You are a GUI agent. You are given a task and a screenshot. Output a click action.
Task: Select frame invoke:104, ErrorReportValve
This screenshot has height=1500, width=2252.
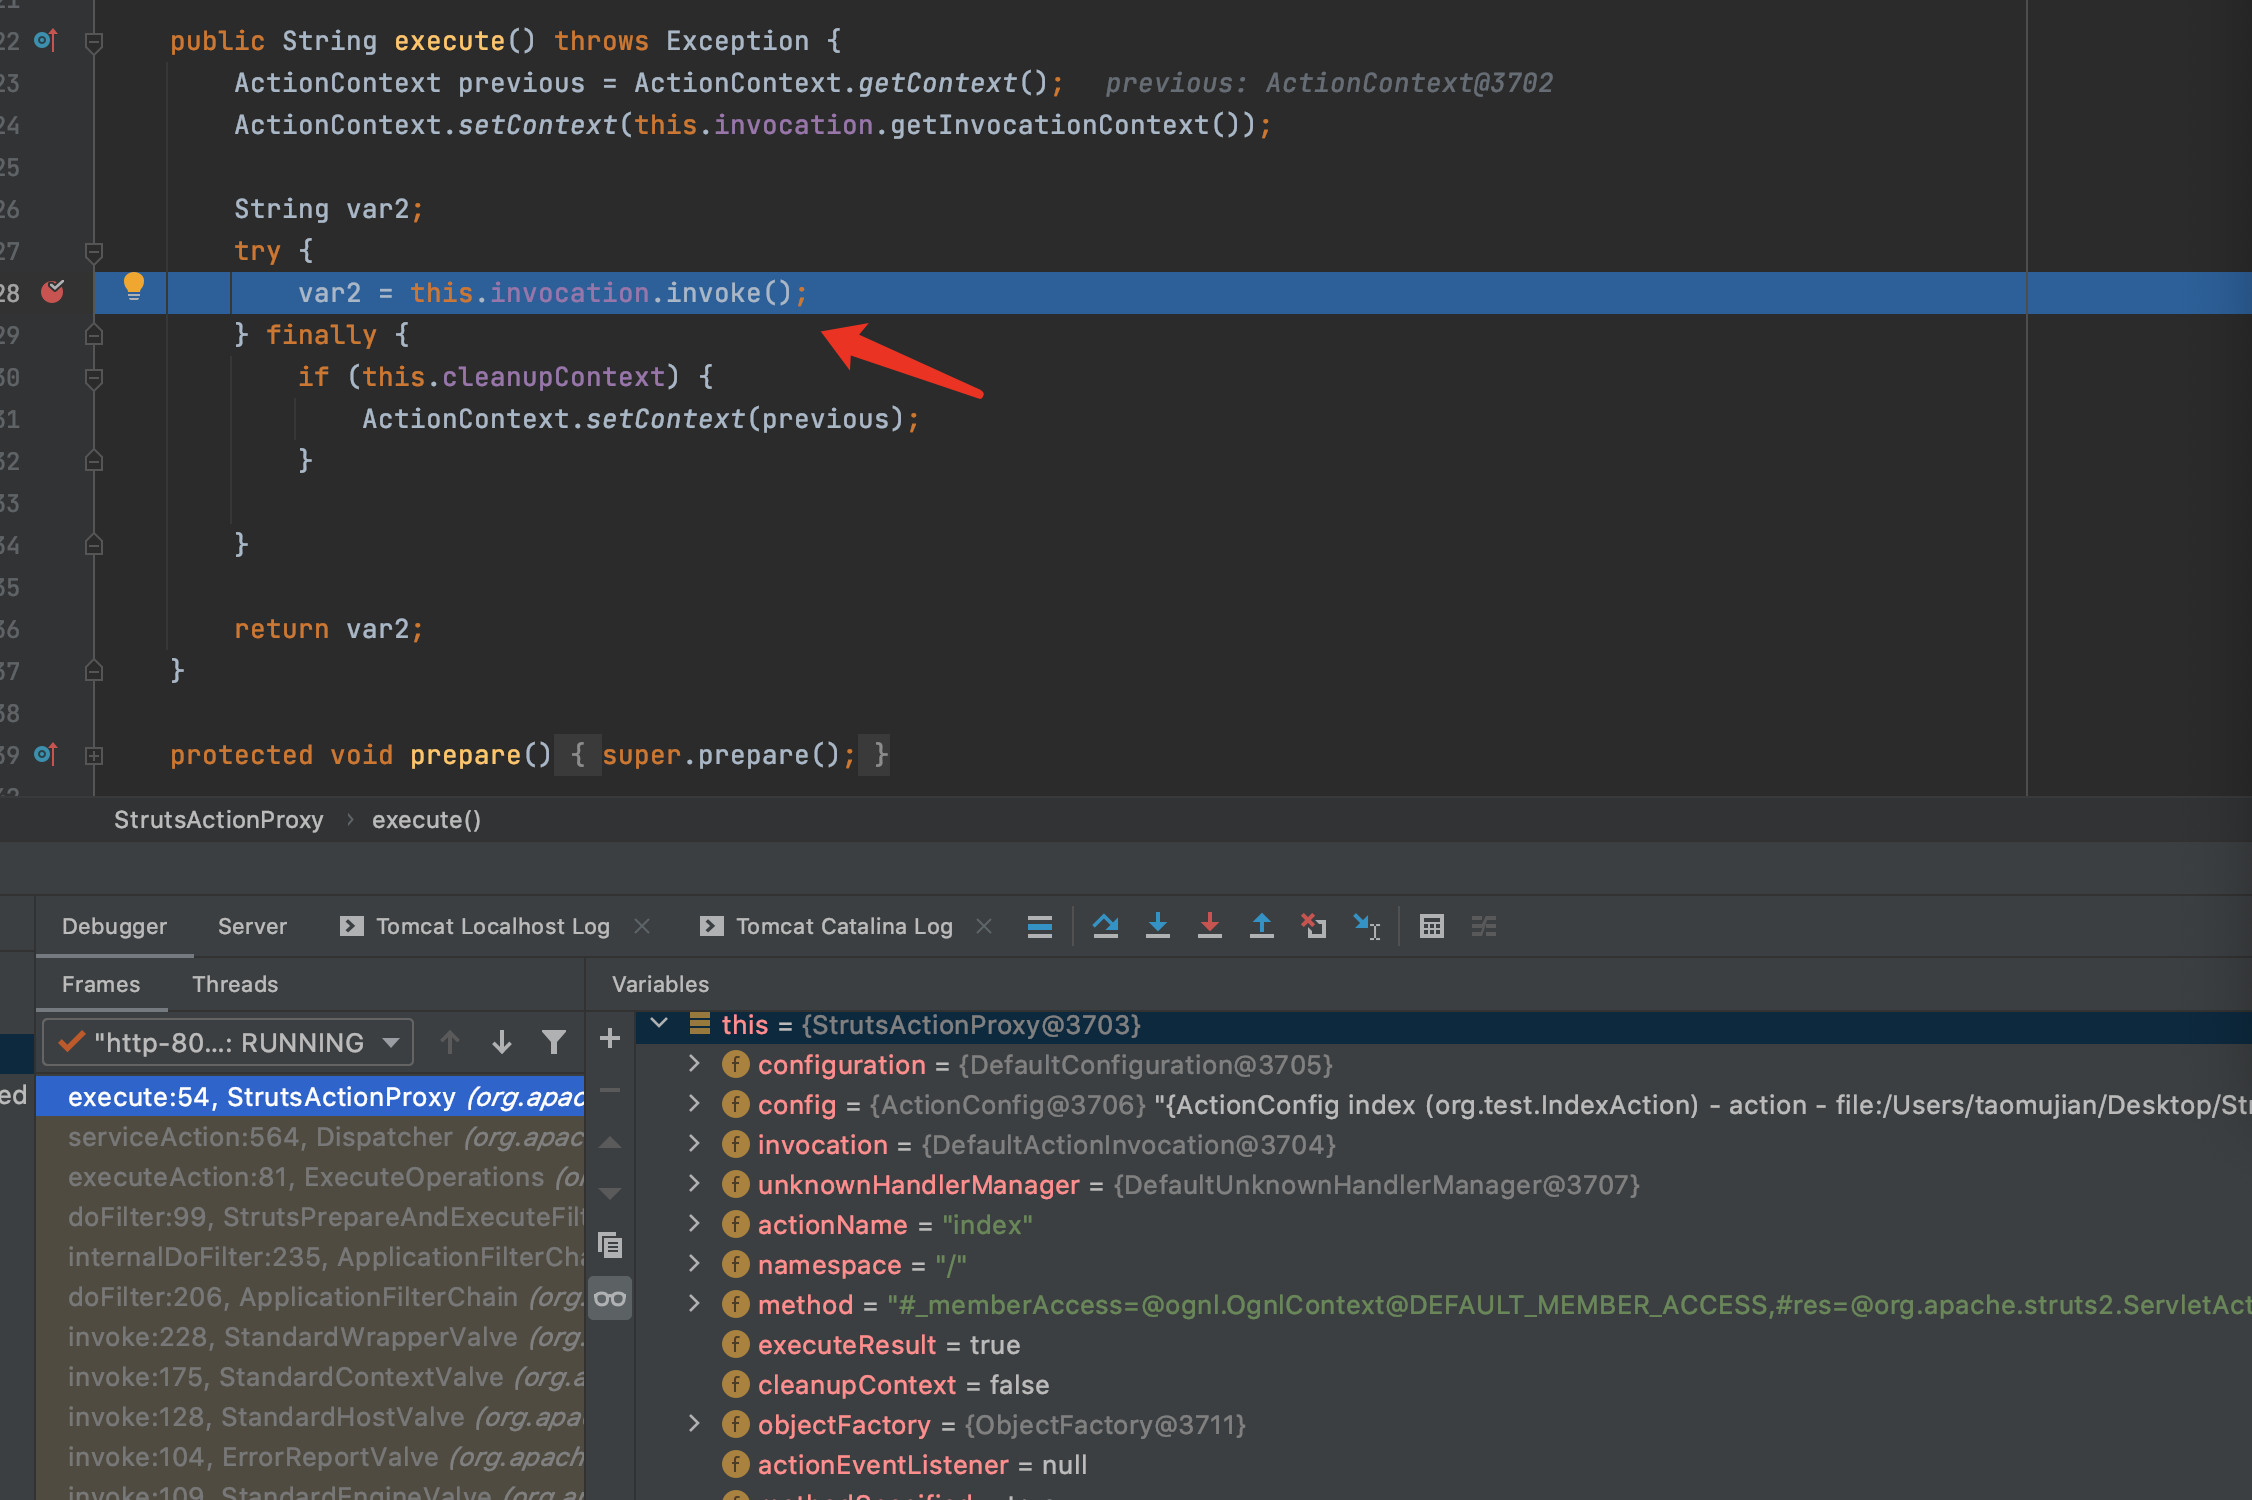point(310,1456)
